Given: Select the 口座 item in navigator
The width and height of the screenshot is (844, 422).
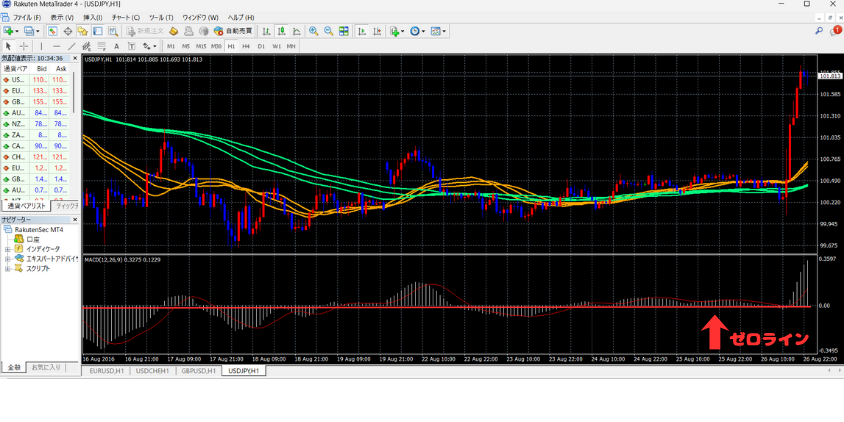Looking at the screenshot, I should click(x=32, y=239).
